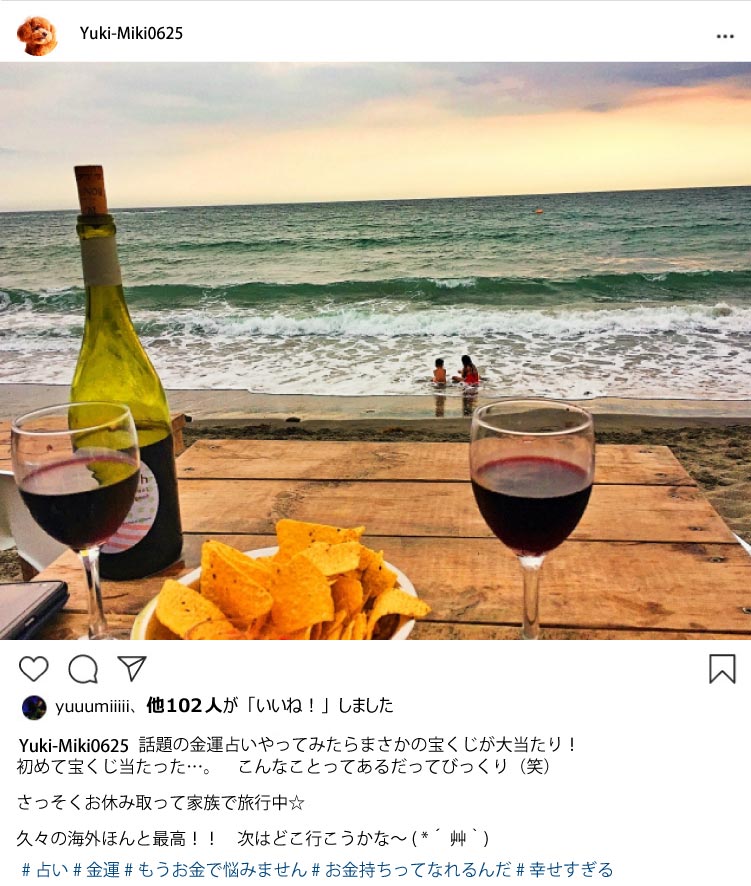
Task: Click the Yuki-Miki0625 name in the caption
Action: click(73, 746)
